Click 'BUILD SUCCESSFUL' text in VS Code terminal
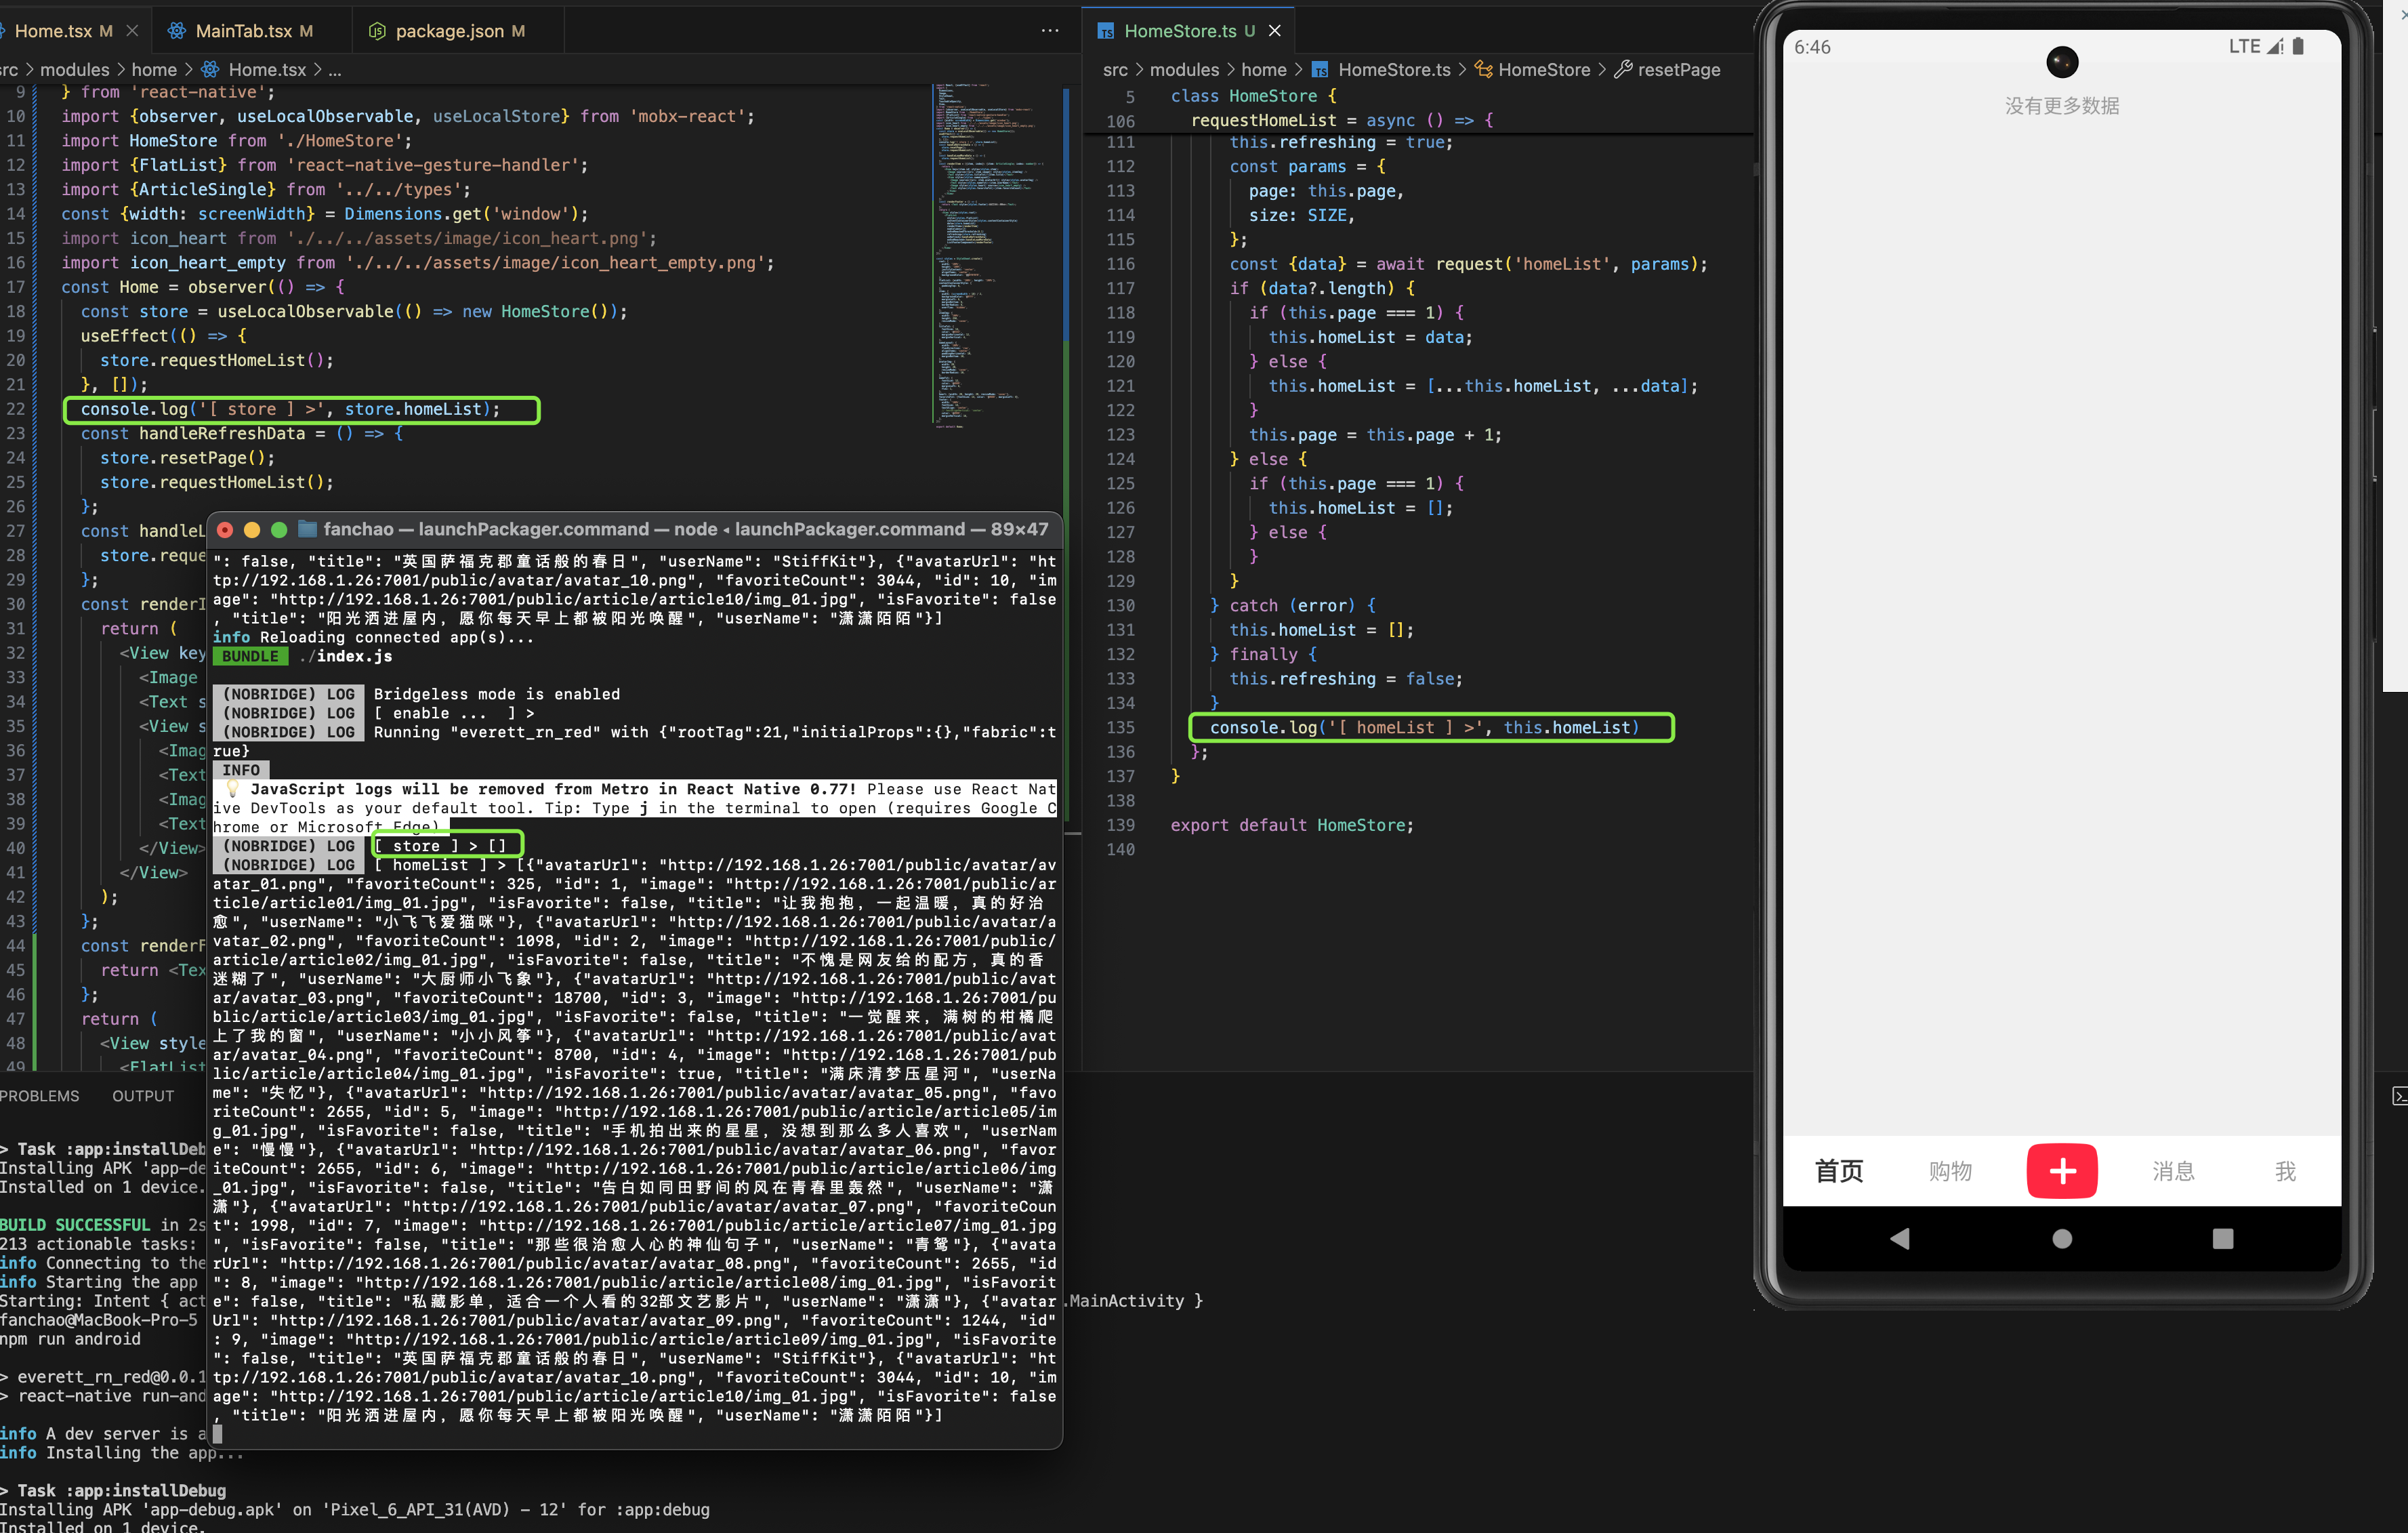 (x=75, y=1224)
